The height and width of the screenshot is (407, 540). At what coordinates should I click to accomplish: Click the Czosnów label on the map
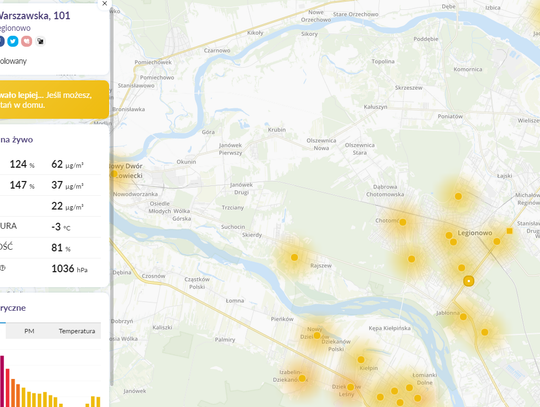click(154, 276)
